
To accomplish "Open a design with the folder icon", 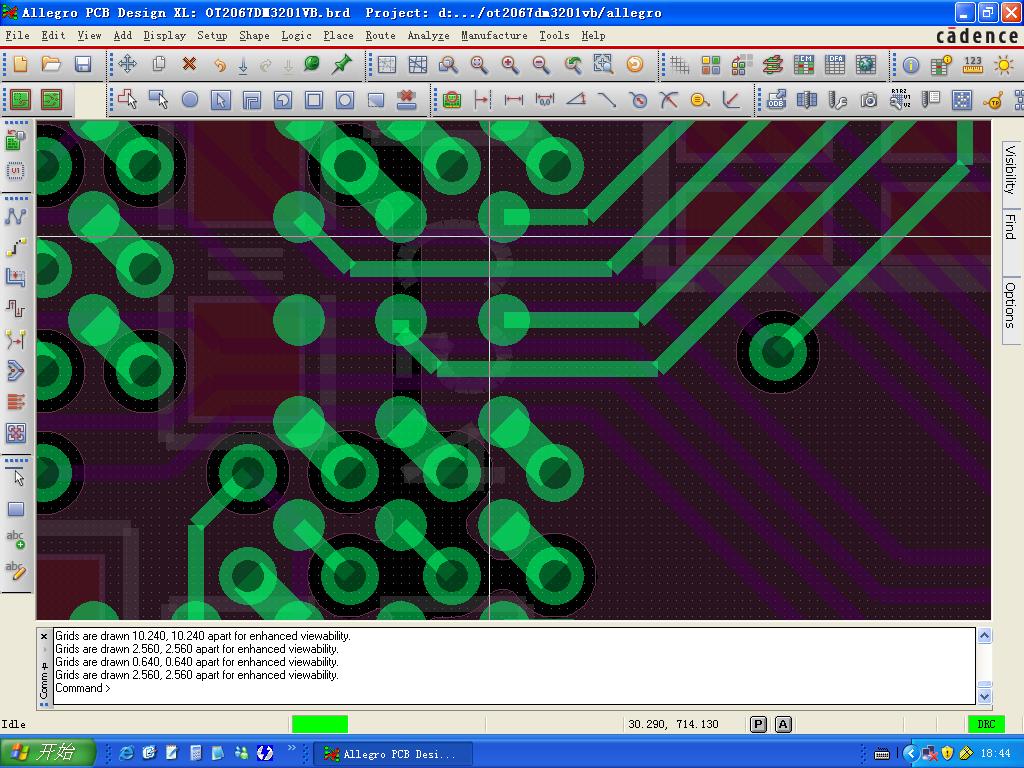I will pyautogui.click(x=51, y=64).
